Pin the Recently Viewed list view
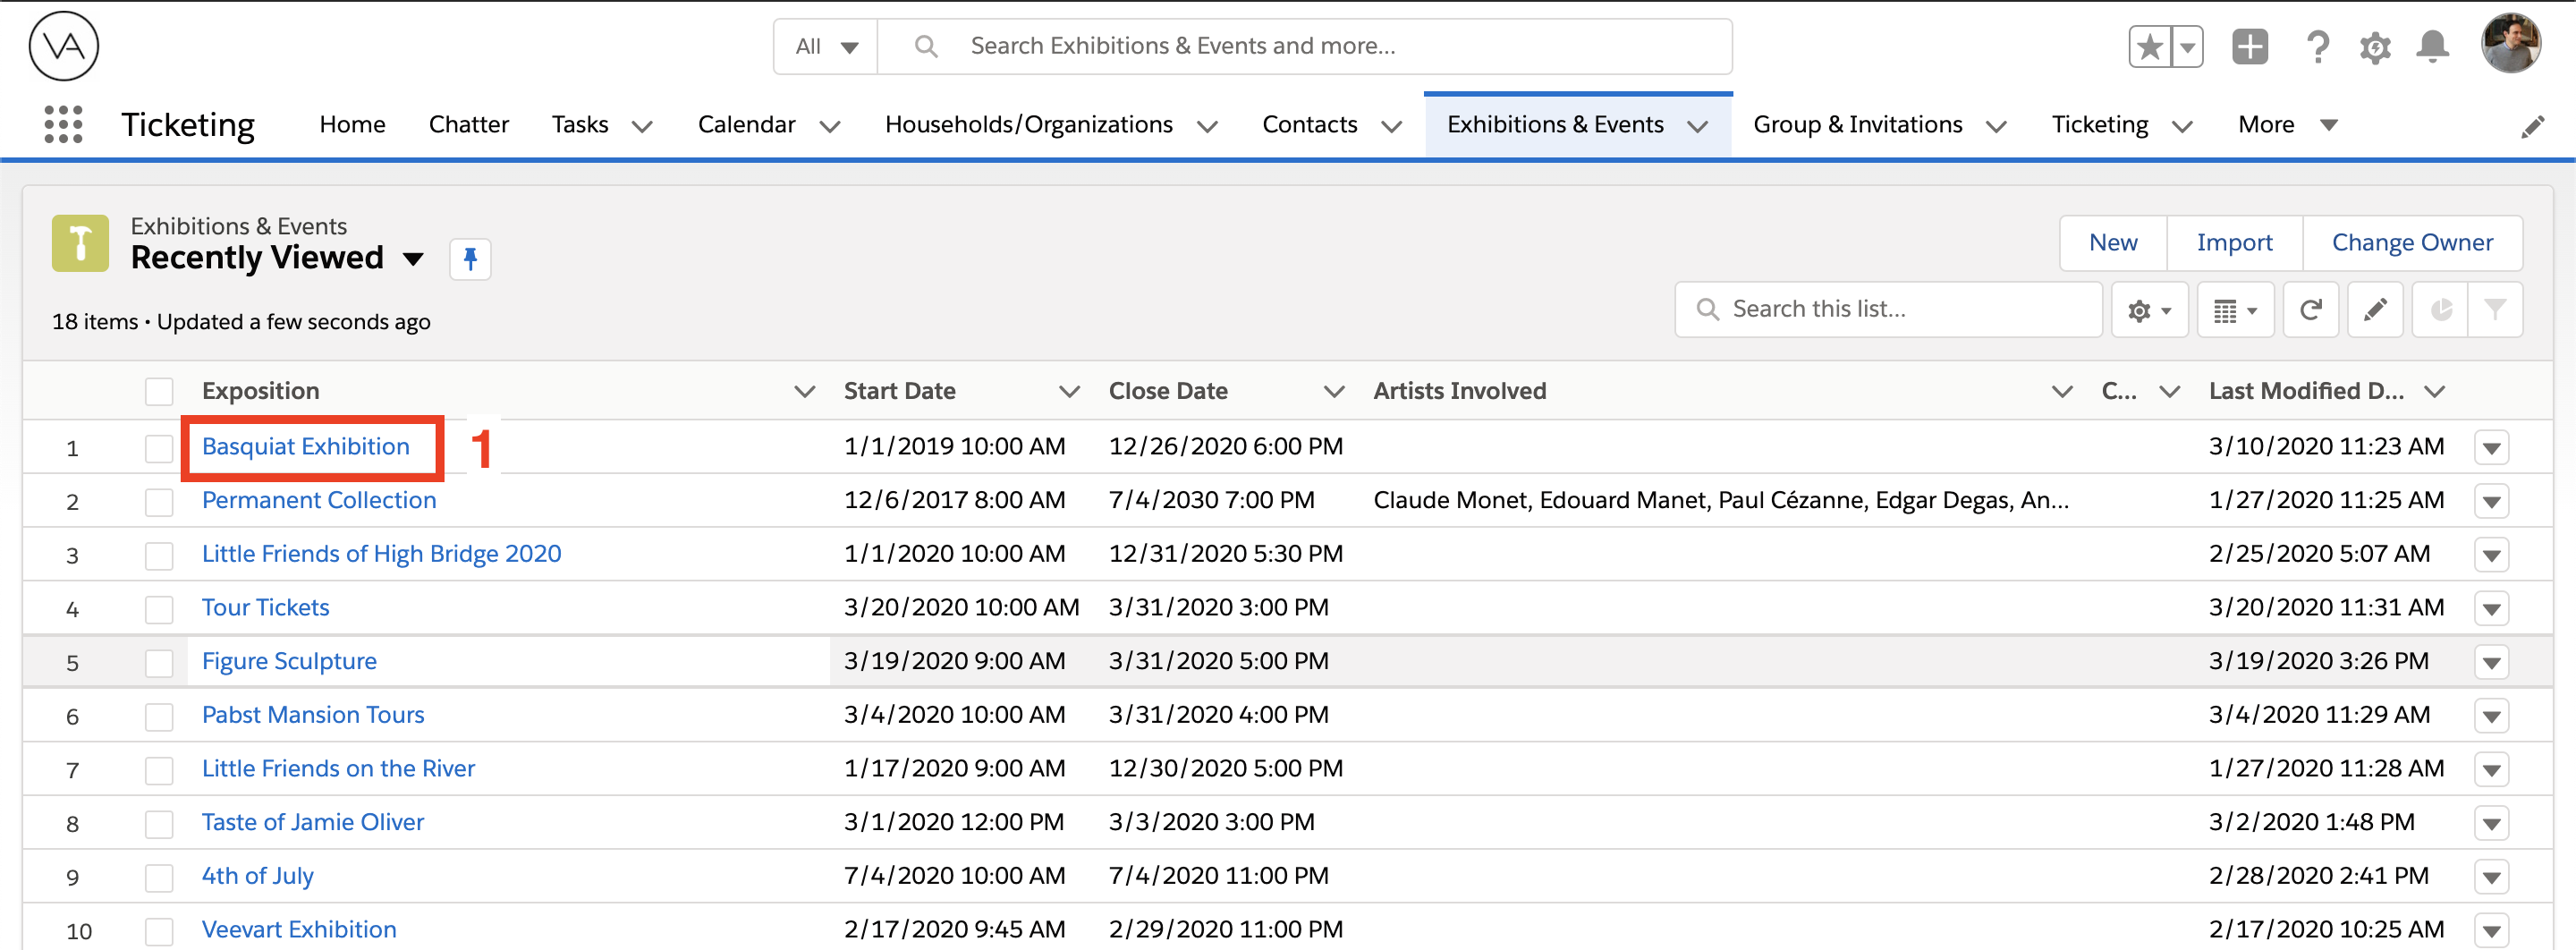This screenshot has width=2576, height=950. [x=470, y=259]
